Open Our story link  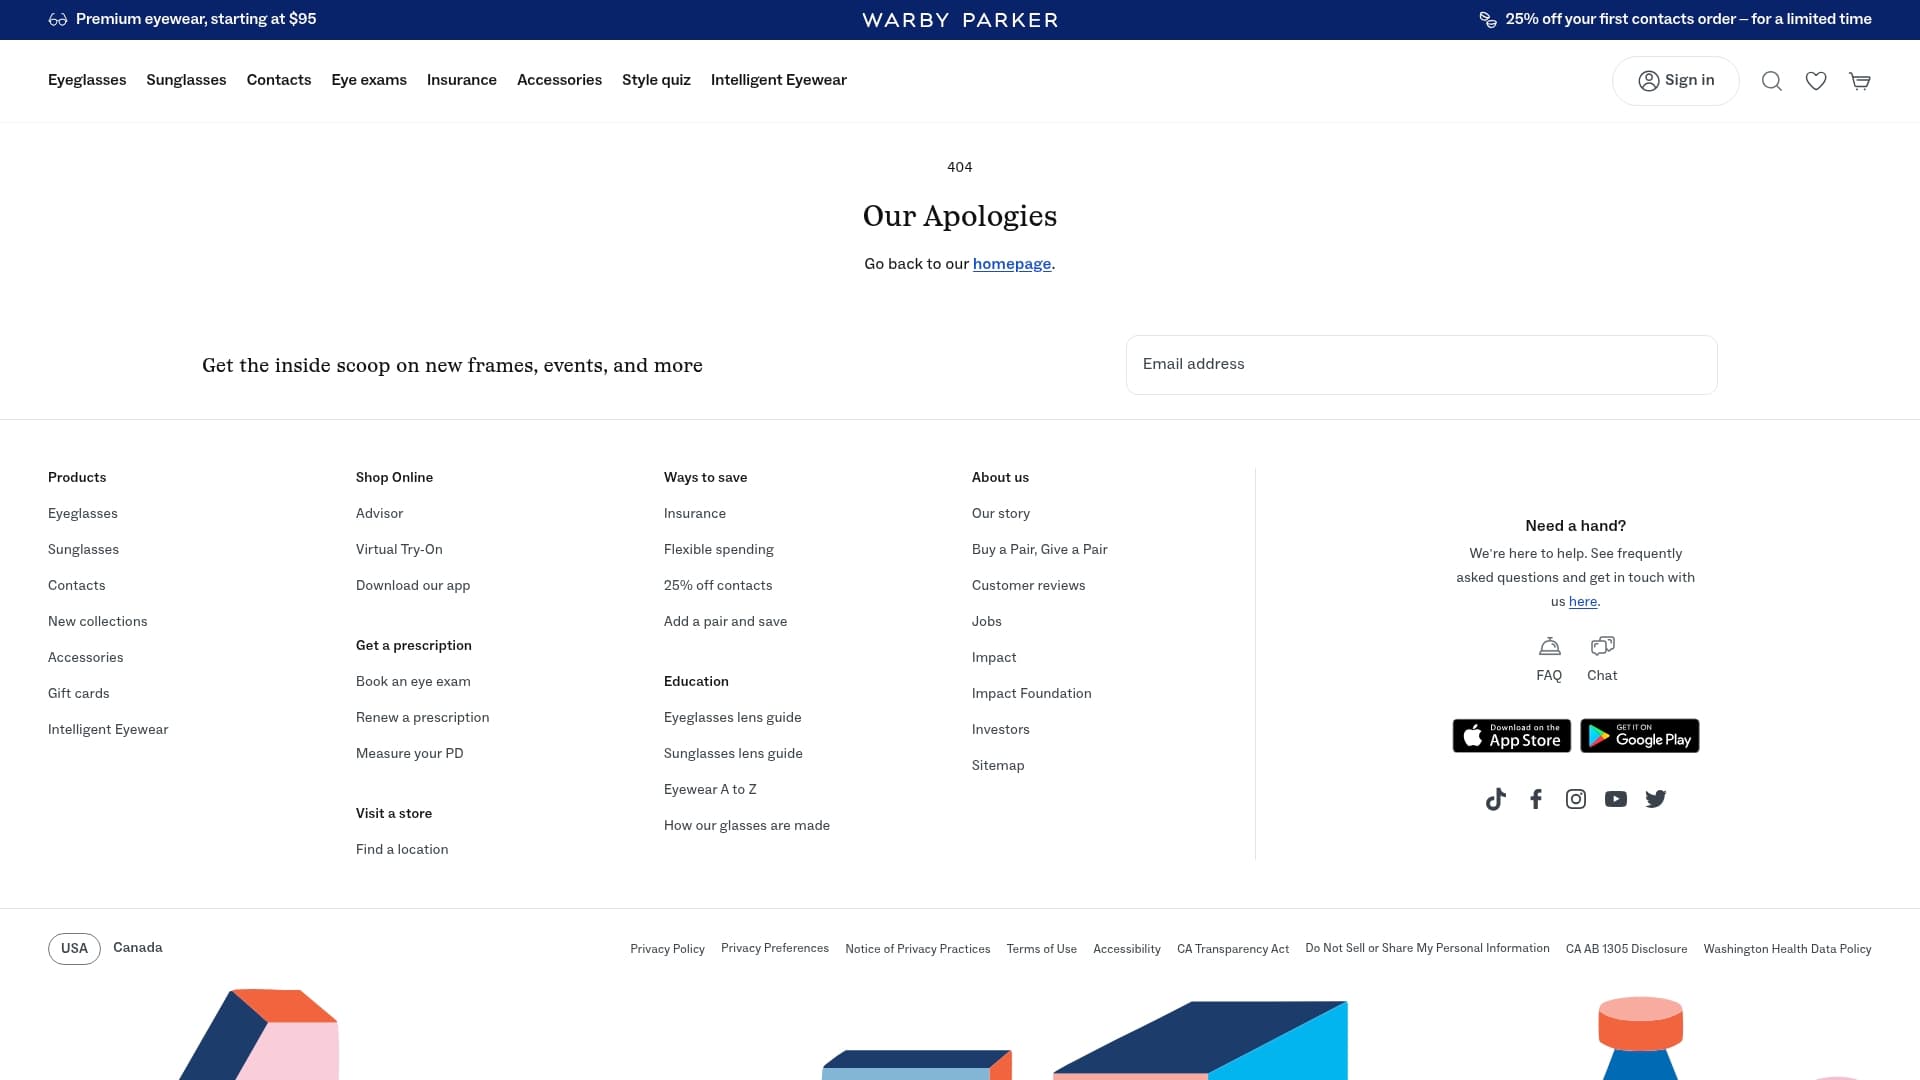click(1001, 514)
